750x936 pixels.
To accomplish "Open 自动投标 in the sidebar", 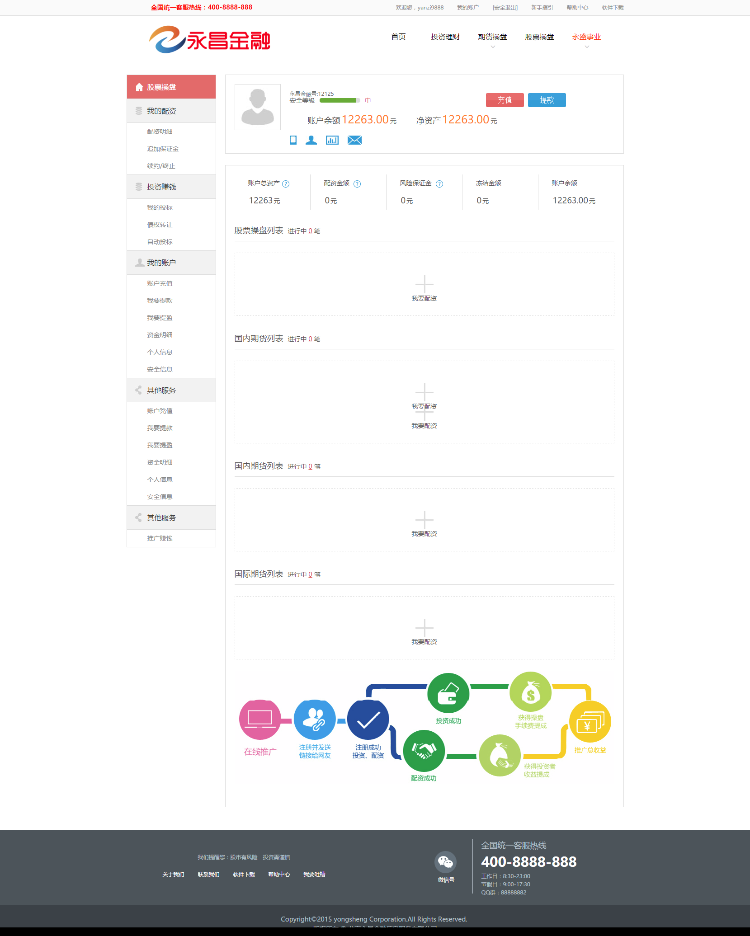I will click(159, 242).
